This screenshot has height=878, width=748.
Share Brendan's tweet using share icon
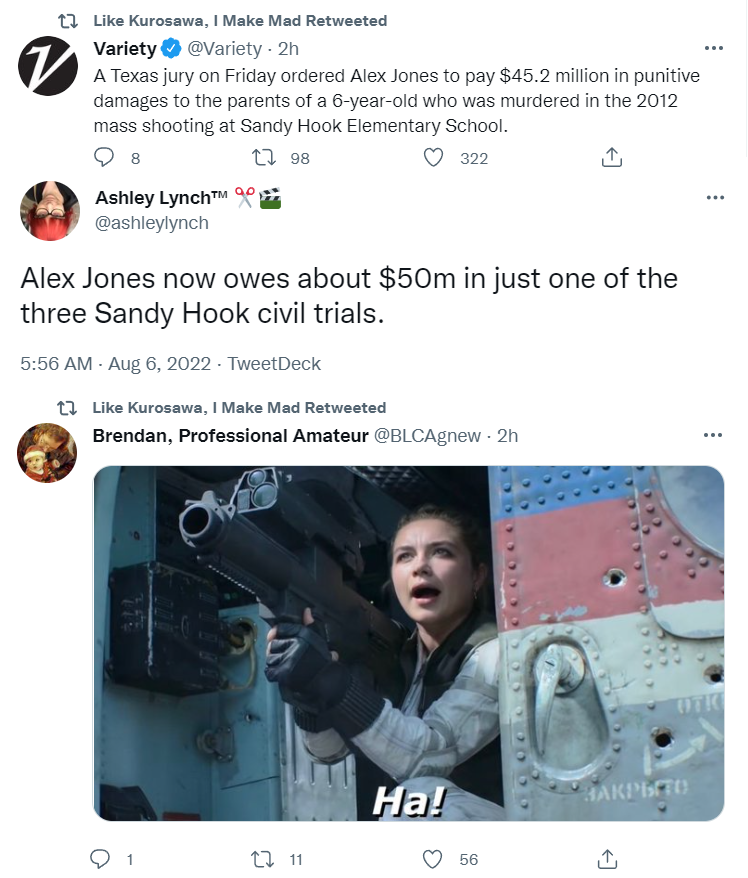[607, 858]
